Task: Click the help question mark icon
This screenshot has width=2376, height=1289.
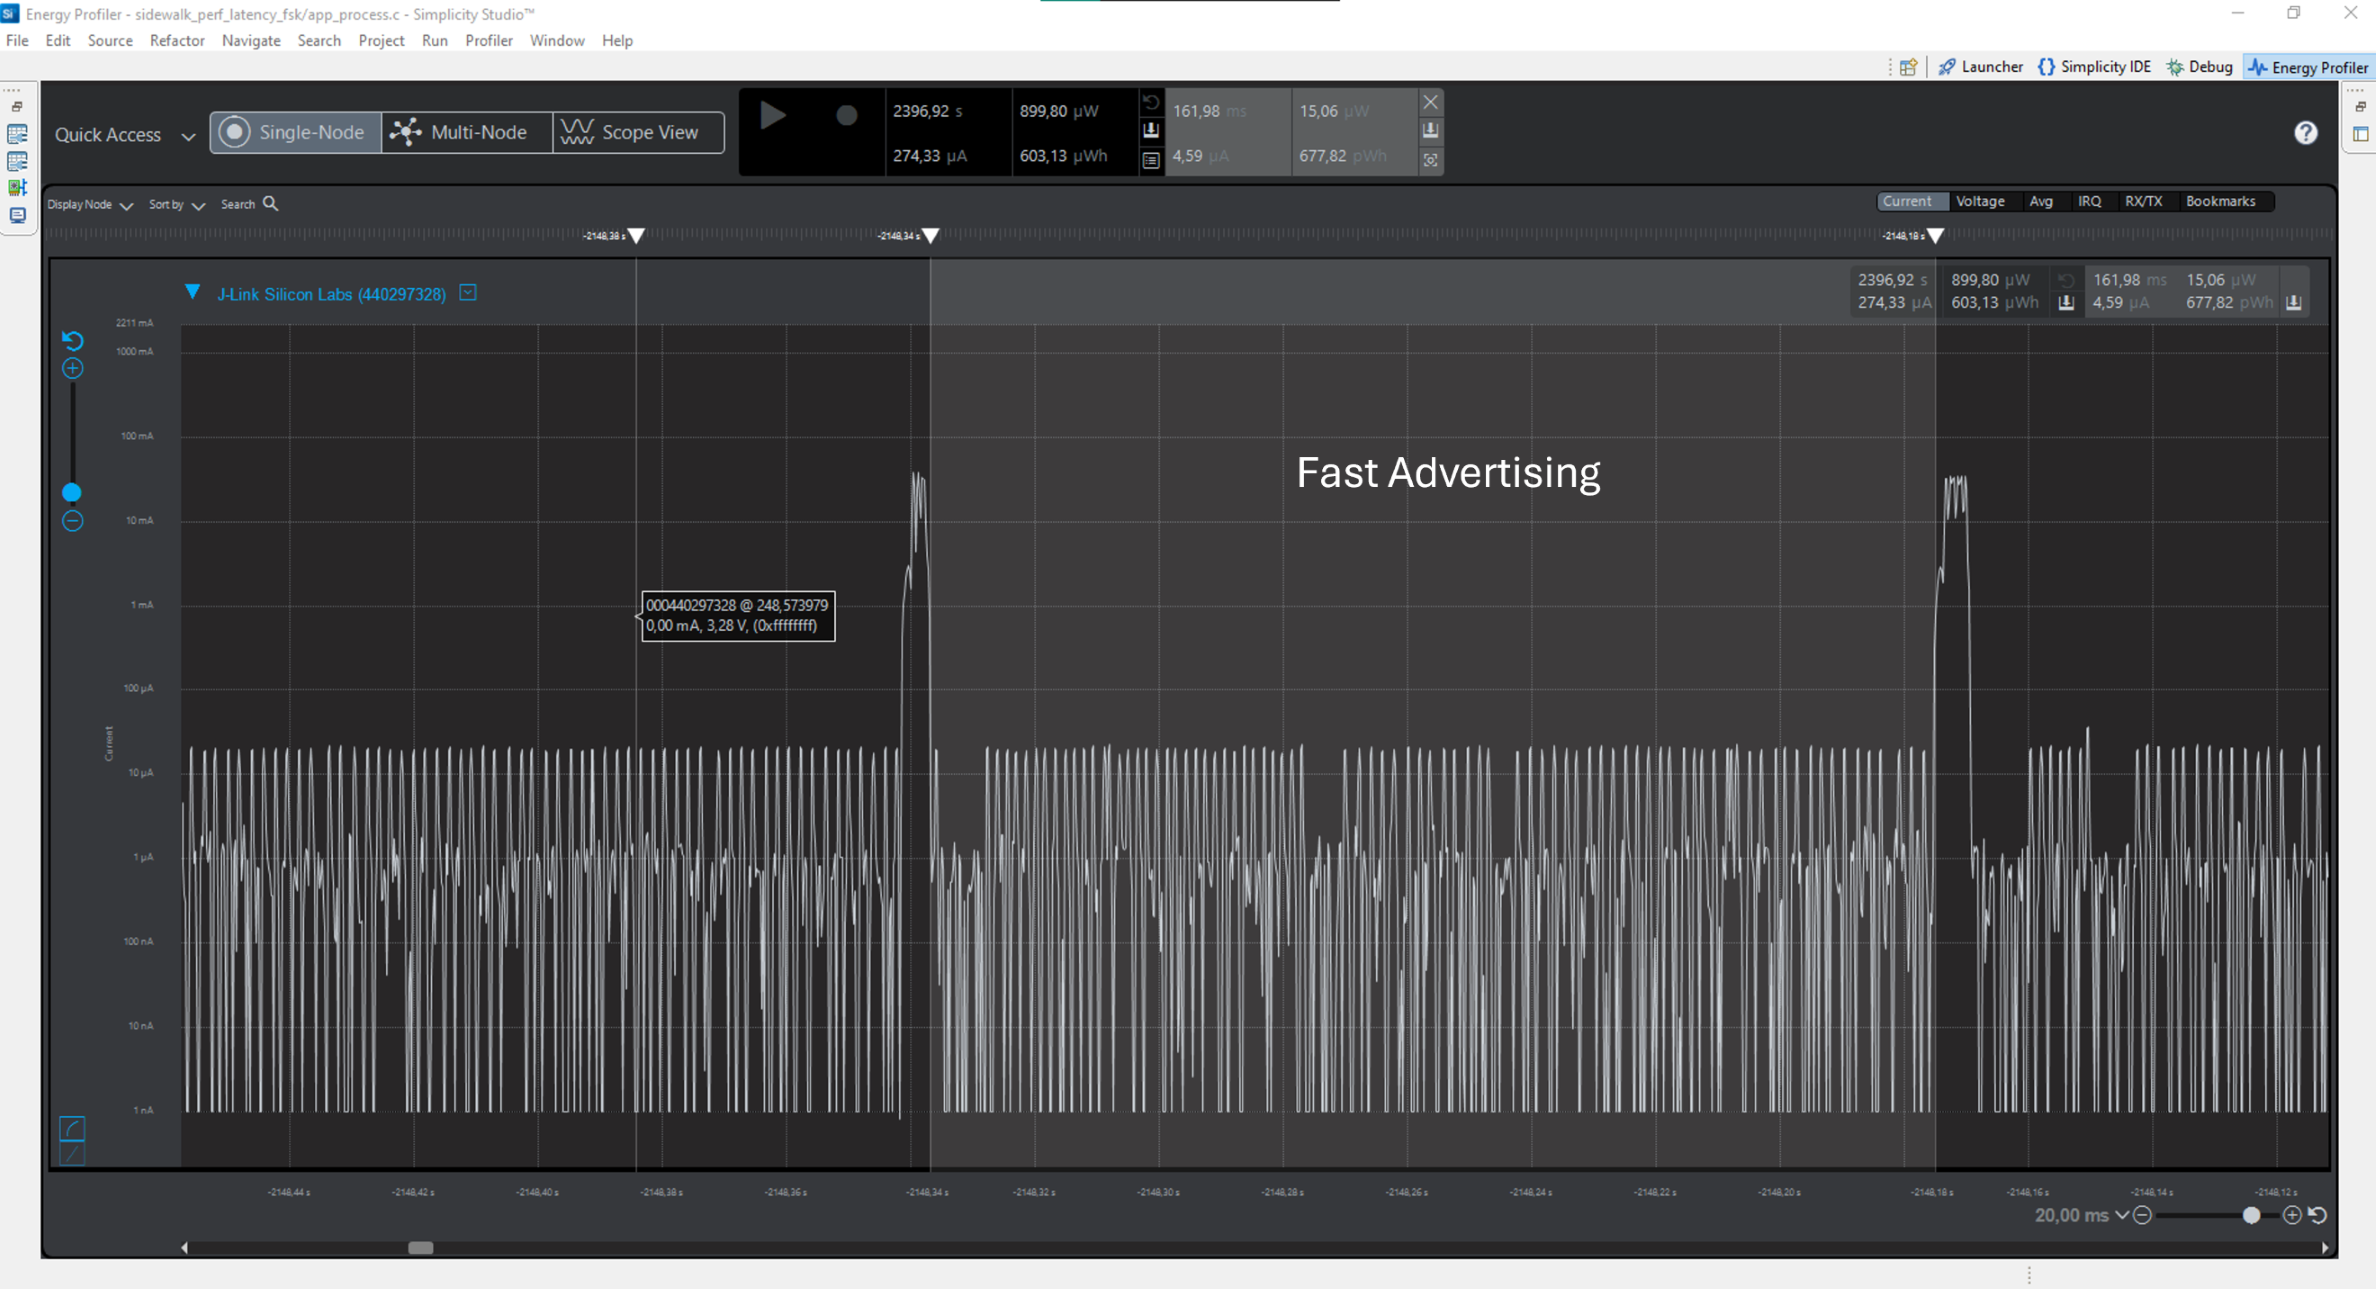Action: click(2305, 132)
